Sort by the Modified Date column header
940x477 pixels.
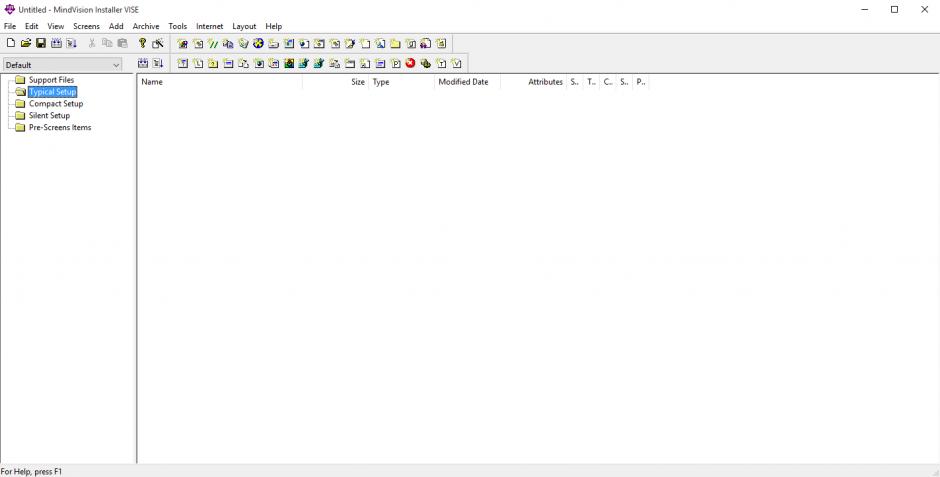(x=467, y=82)
